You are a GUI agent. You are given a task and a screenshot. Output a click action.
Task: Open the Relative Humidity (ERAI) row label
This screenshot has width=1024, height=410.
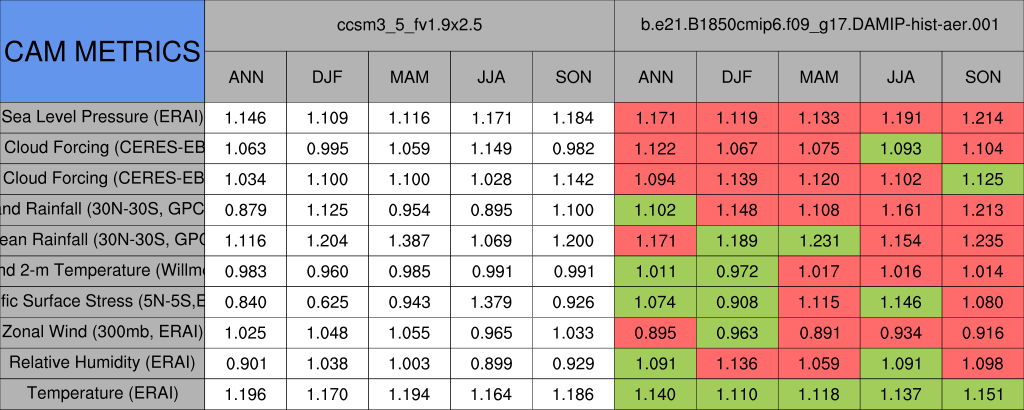coord(102,362)
